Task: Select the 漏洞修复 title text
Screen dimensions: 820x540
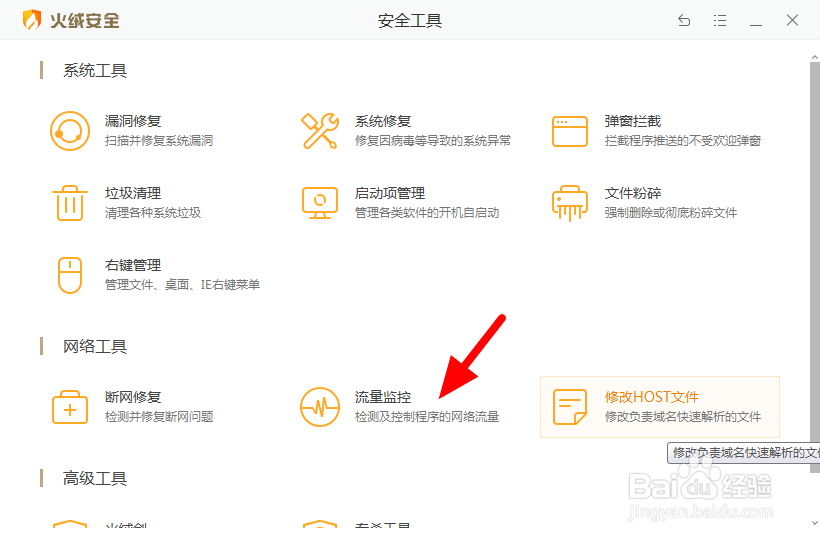Action: coord(133,121)
